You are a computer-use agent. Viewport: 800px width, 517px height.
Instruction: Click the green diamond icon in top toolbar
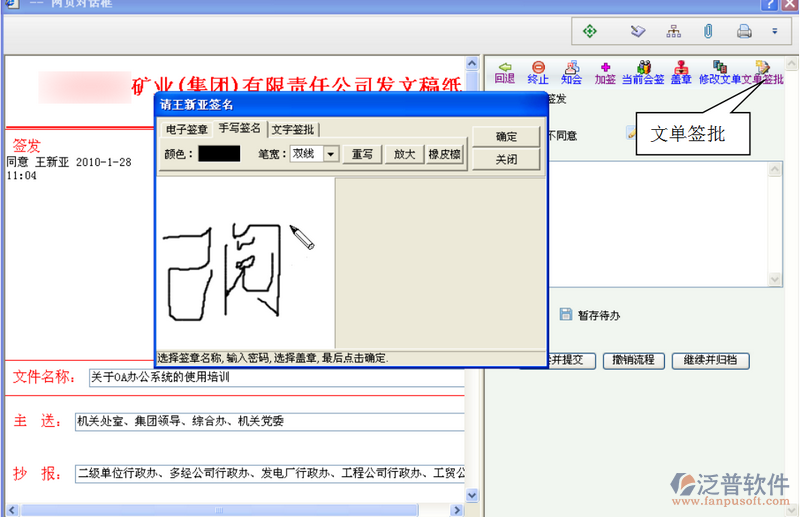pyautogui.click(x=590, y=31)
